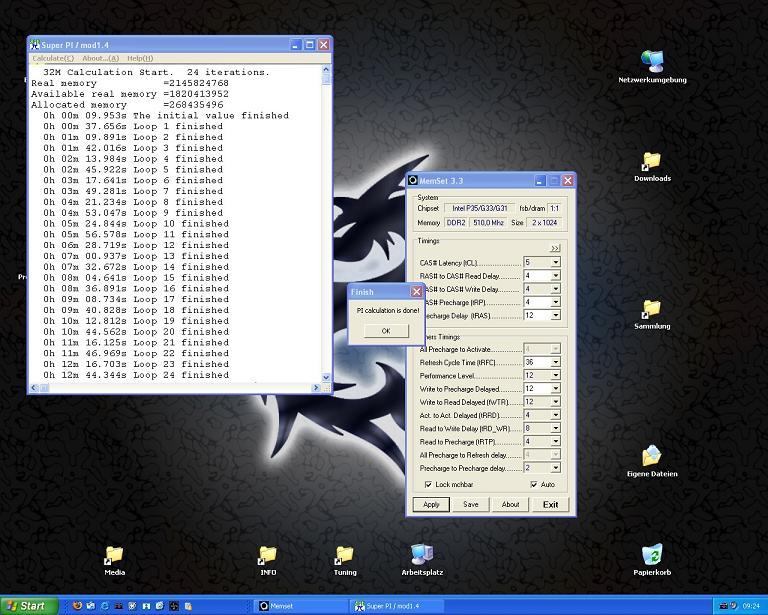Click Super PI vertical scrollbar down arrow
Screen dimensions: 768x615
pos(326,378)
